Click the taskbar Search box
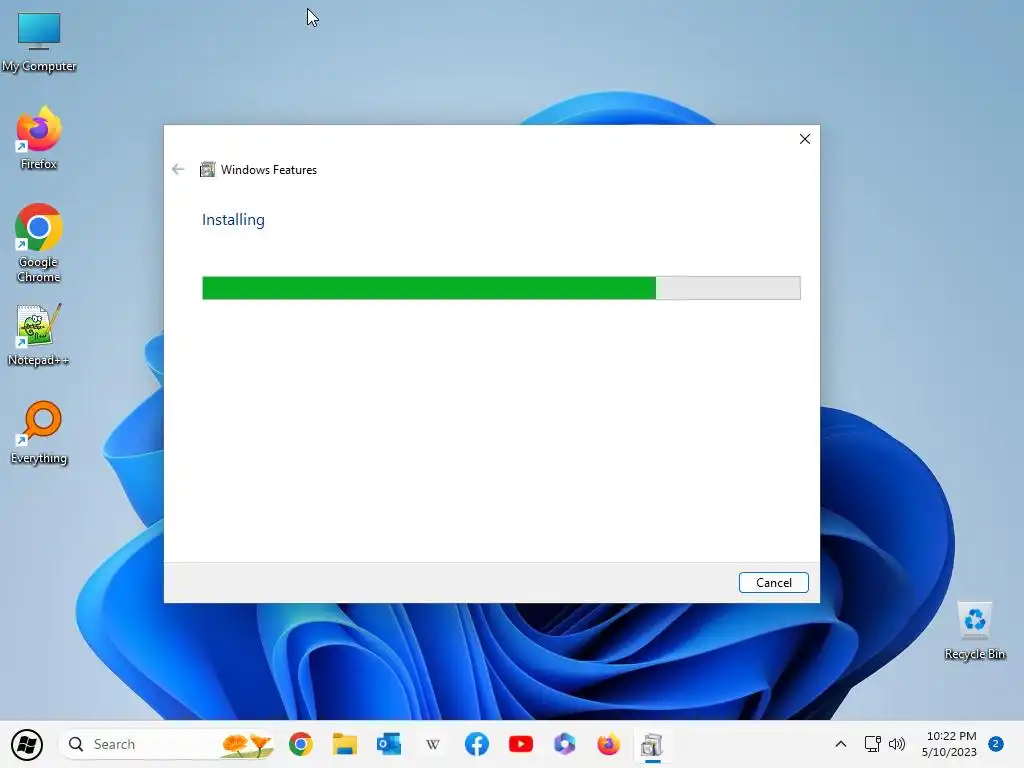Screen dimensions: 1024x768 pos(167,744)
